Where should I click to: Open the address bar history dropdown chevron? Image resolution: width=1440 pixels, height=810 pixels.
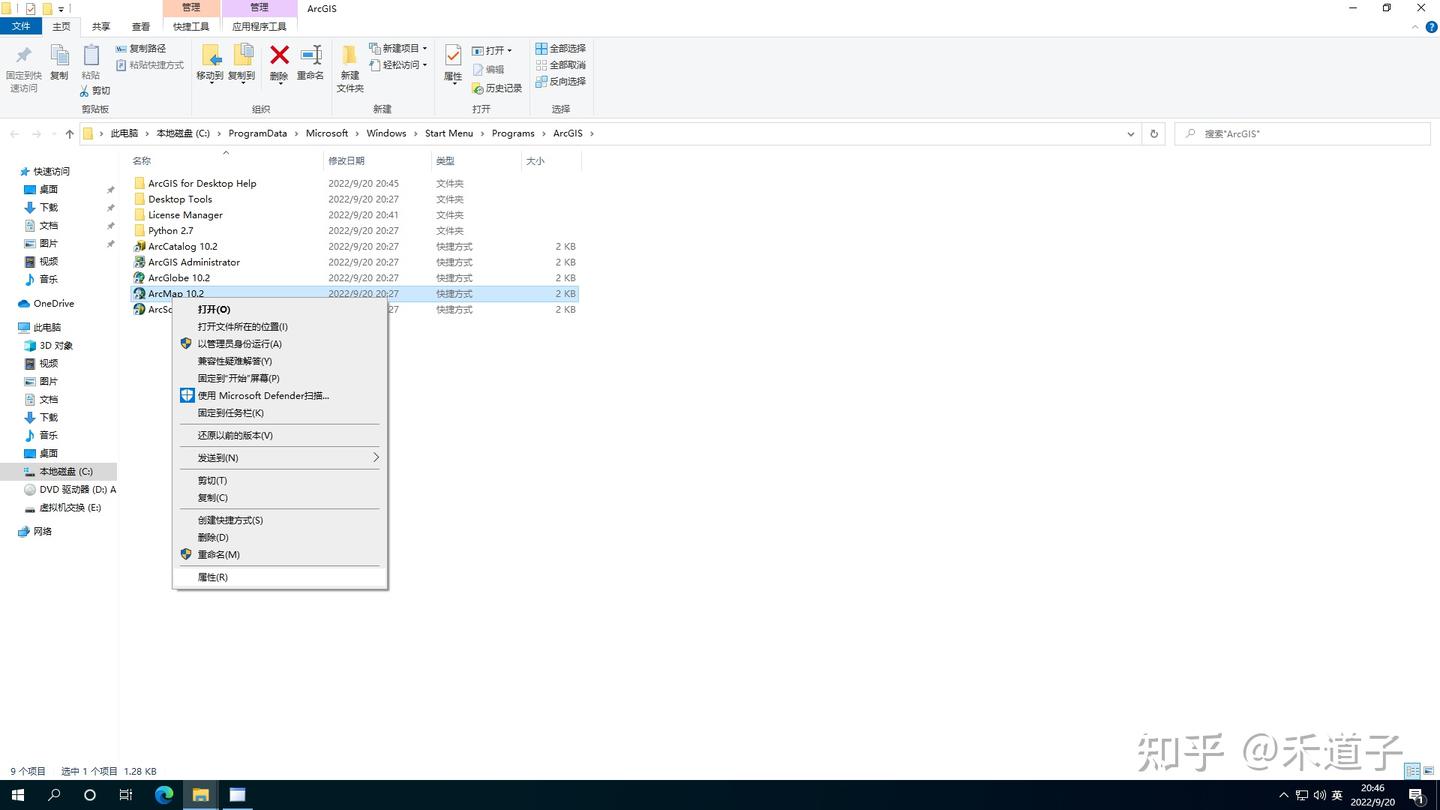click(1130, 133)
